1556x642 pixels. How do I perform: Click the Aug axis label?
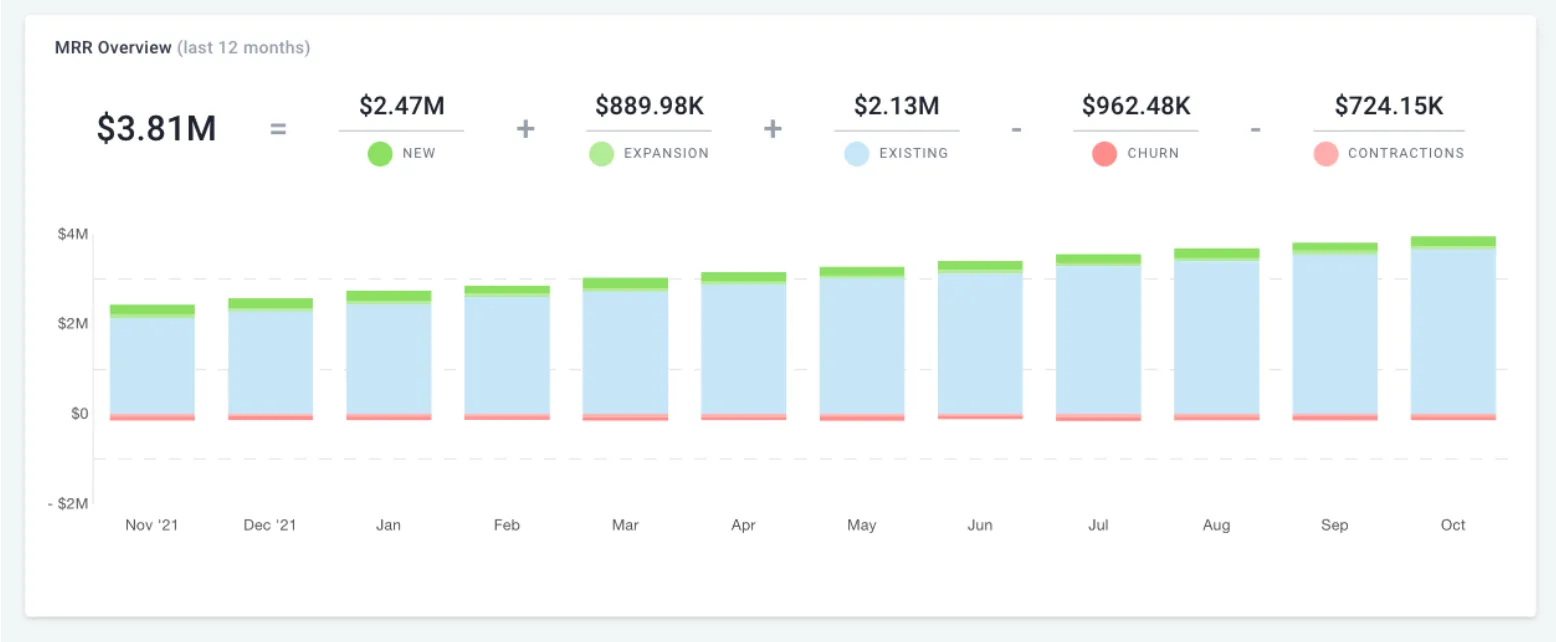click(x=1216, y=526)
